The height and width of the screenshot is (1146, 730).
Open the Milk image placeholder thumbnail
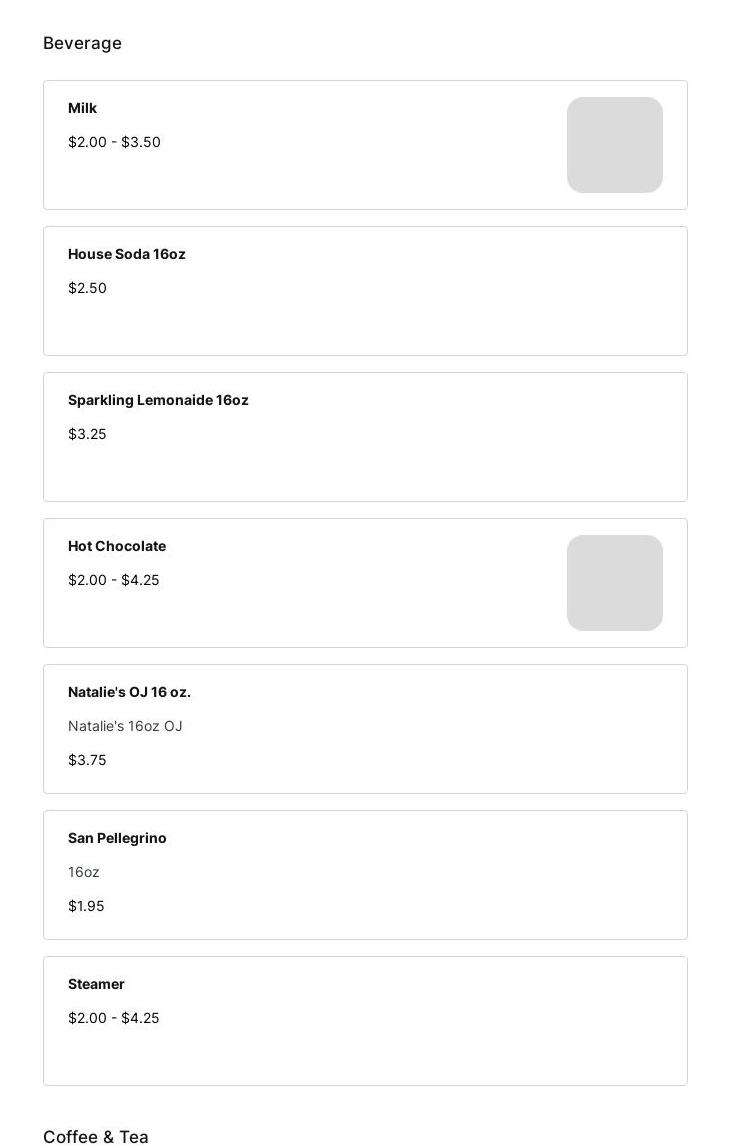point(614,145)
